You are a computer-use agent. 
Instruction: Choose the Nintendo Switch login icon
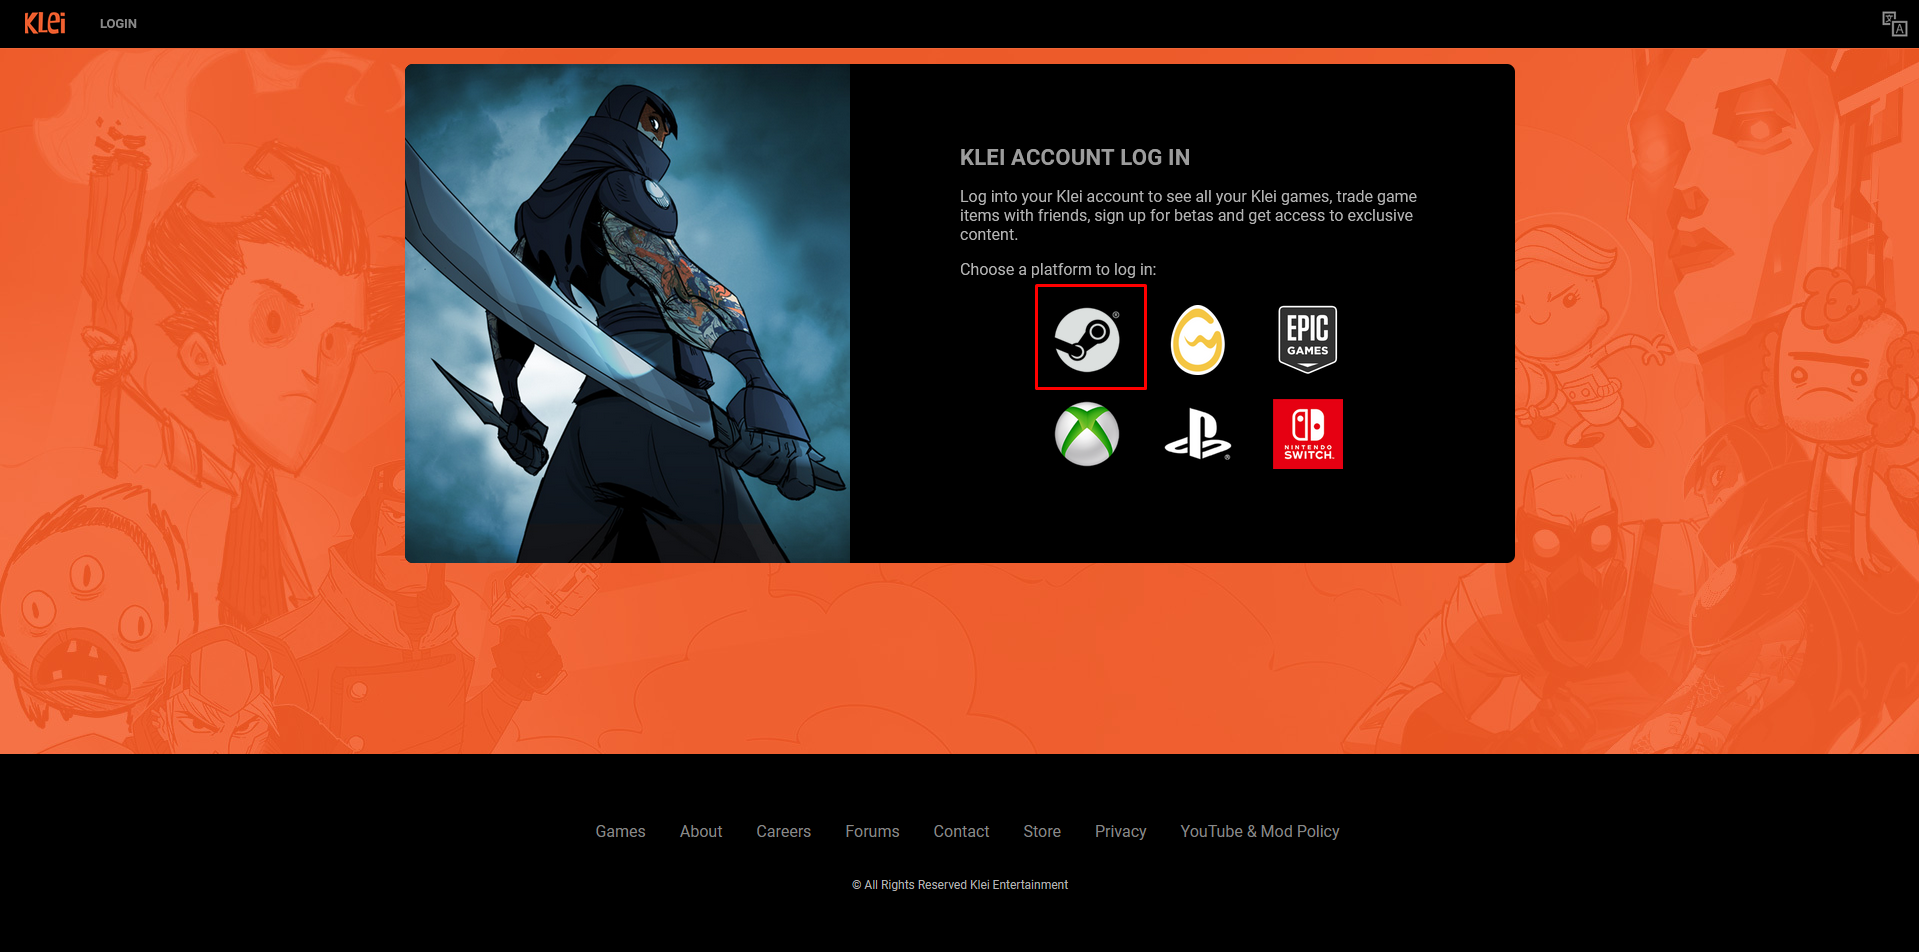pyautogui.click(x=1308, y=434)
